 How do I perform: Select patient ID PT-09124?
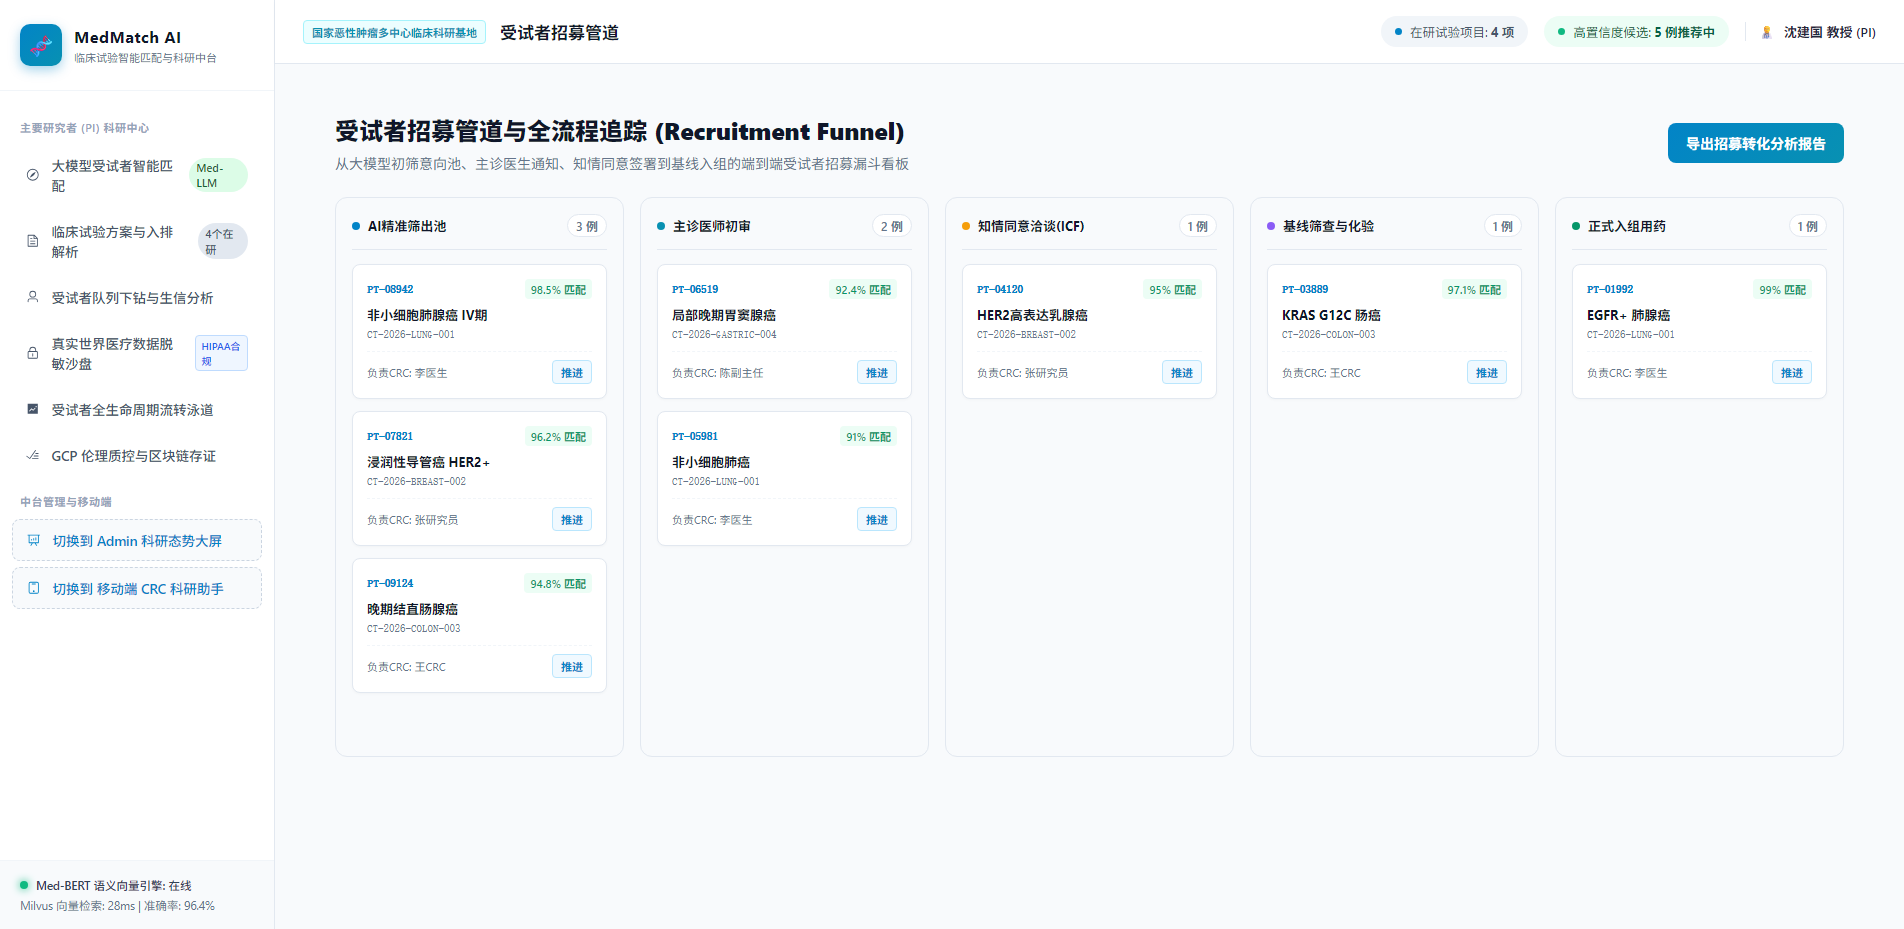(390, 583)
